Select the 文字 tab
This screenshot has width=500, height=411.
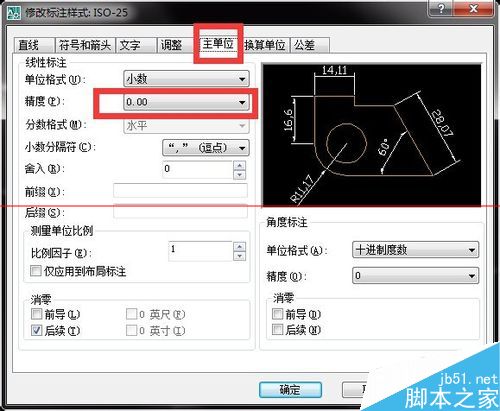(x=136, y=45)
